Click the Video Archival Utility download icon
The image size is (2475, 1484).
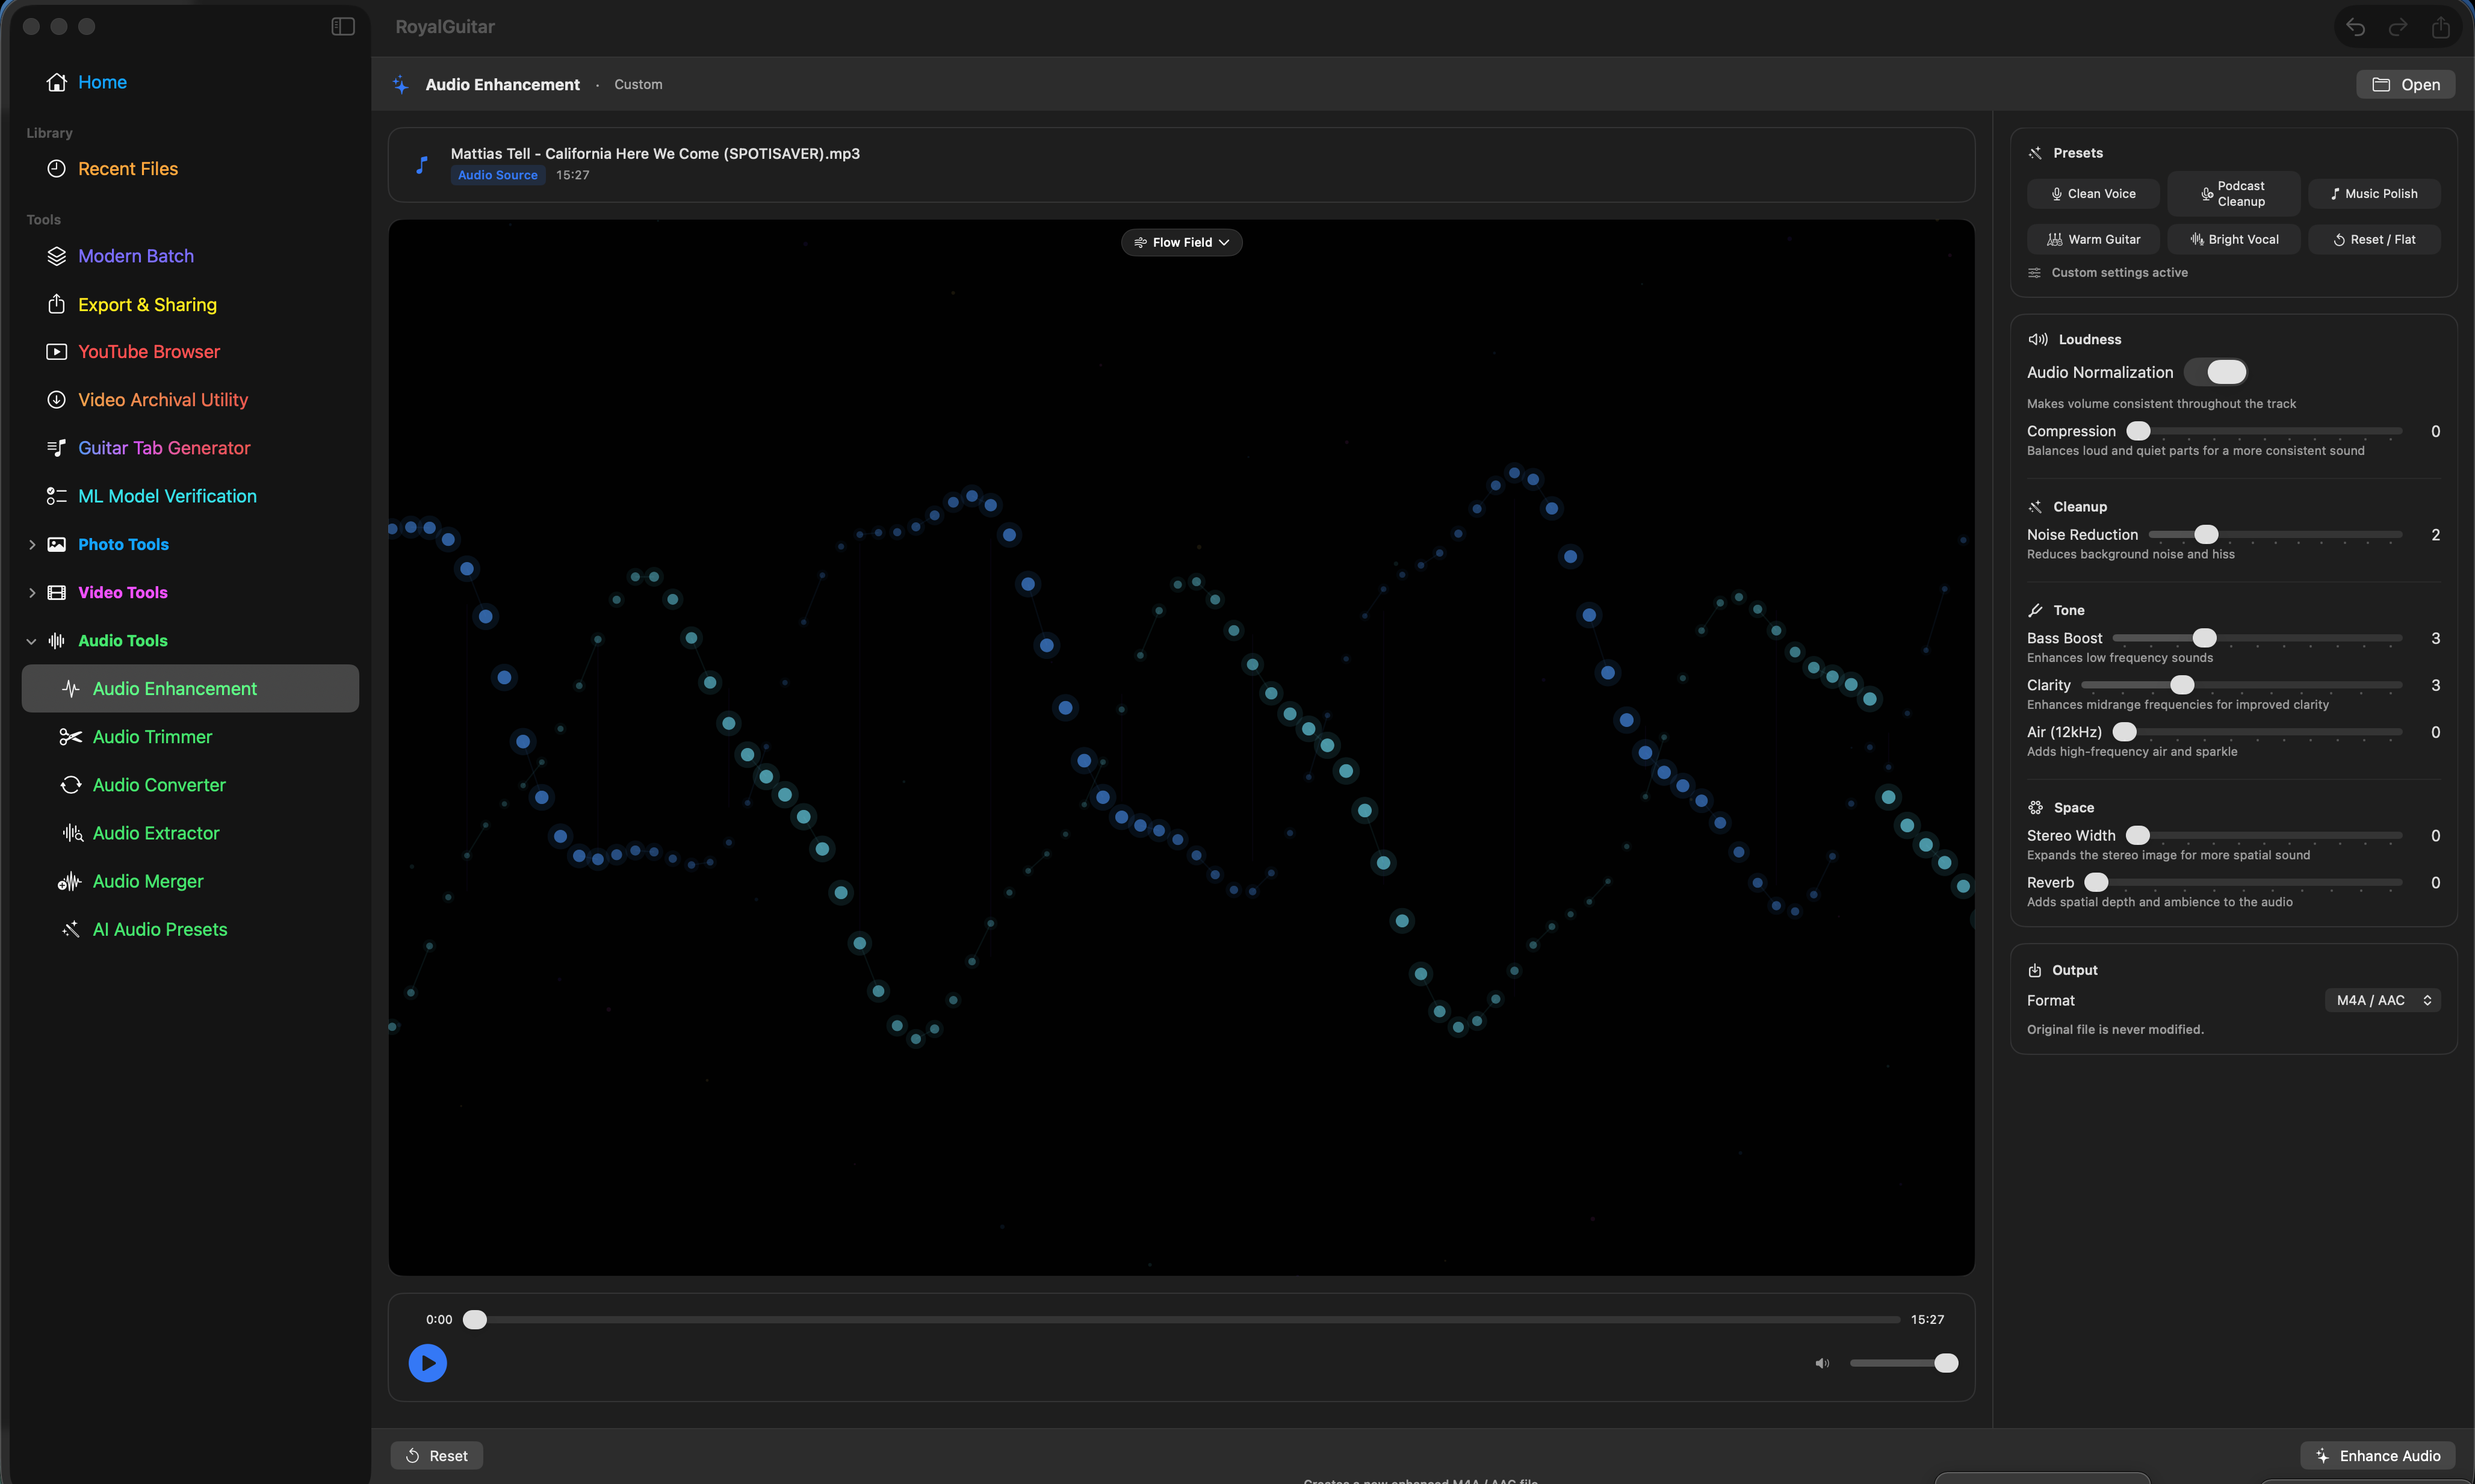57,400
